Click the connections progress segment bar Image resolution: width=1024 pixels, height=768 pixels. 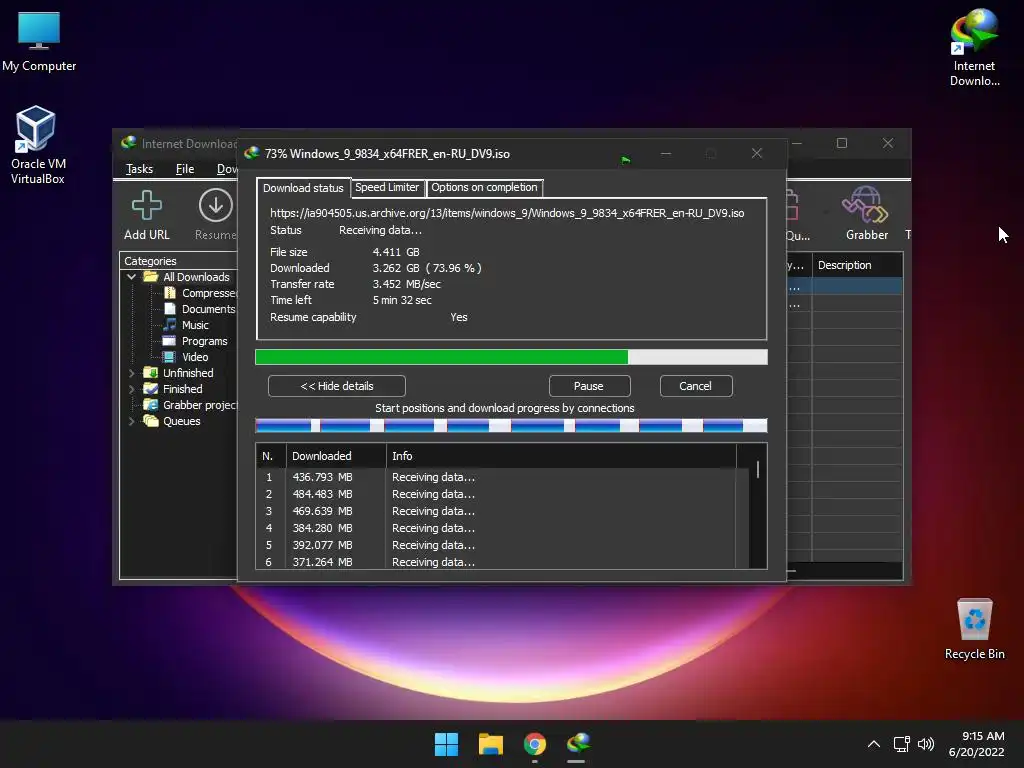tap(511, 426)
